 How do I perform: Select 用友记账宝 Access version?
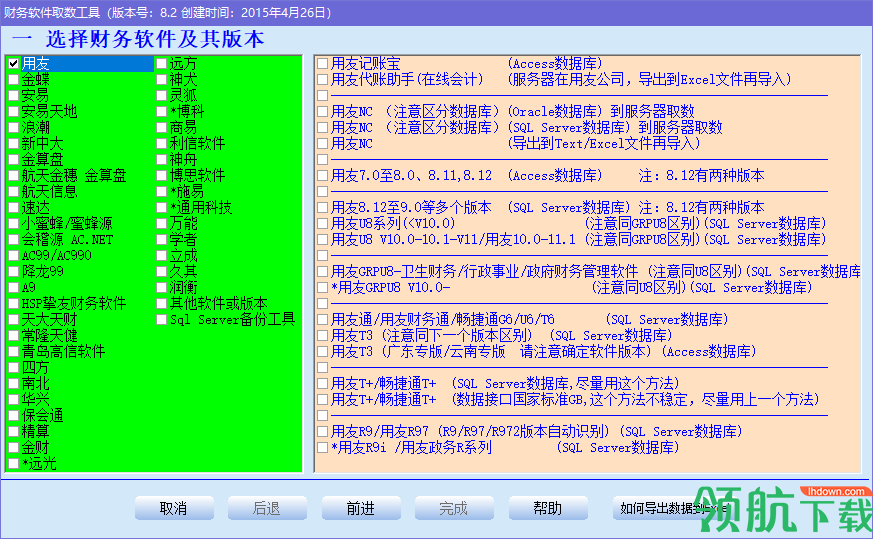click(322, 64)
